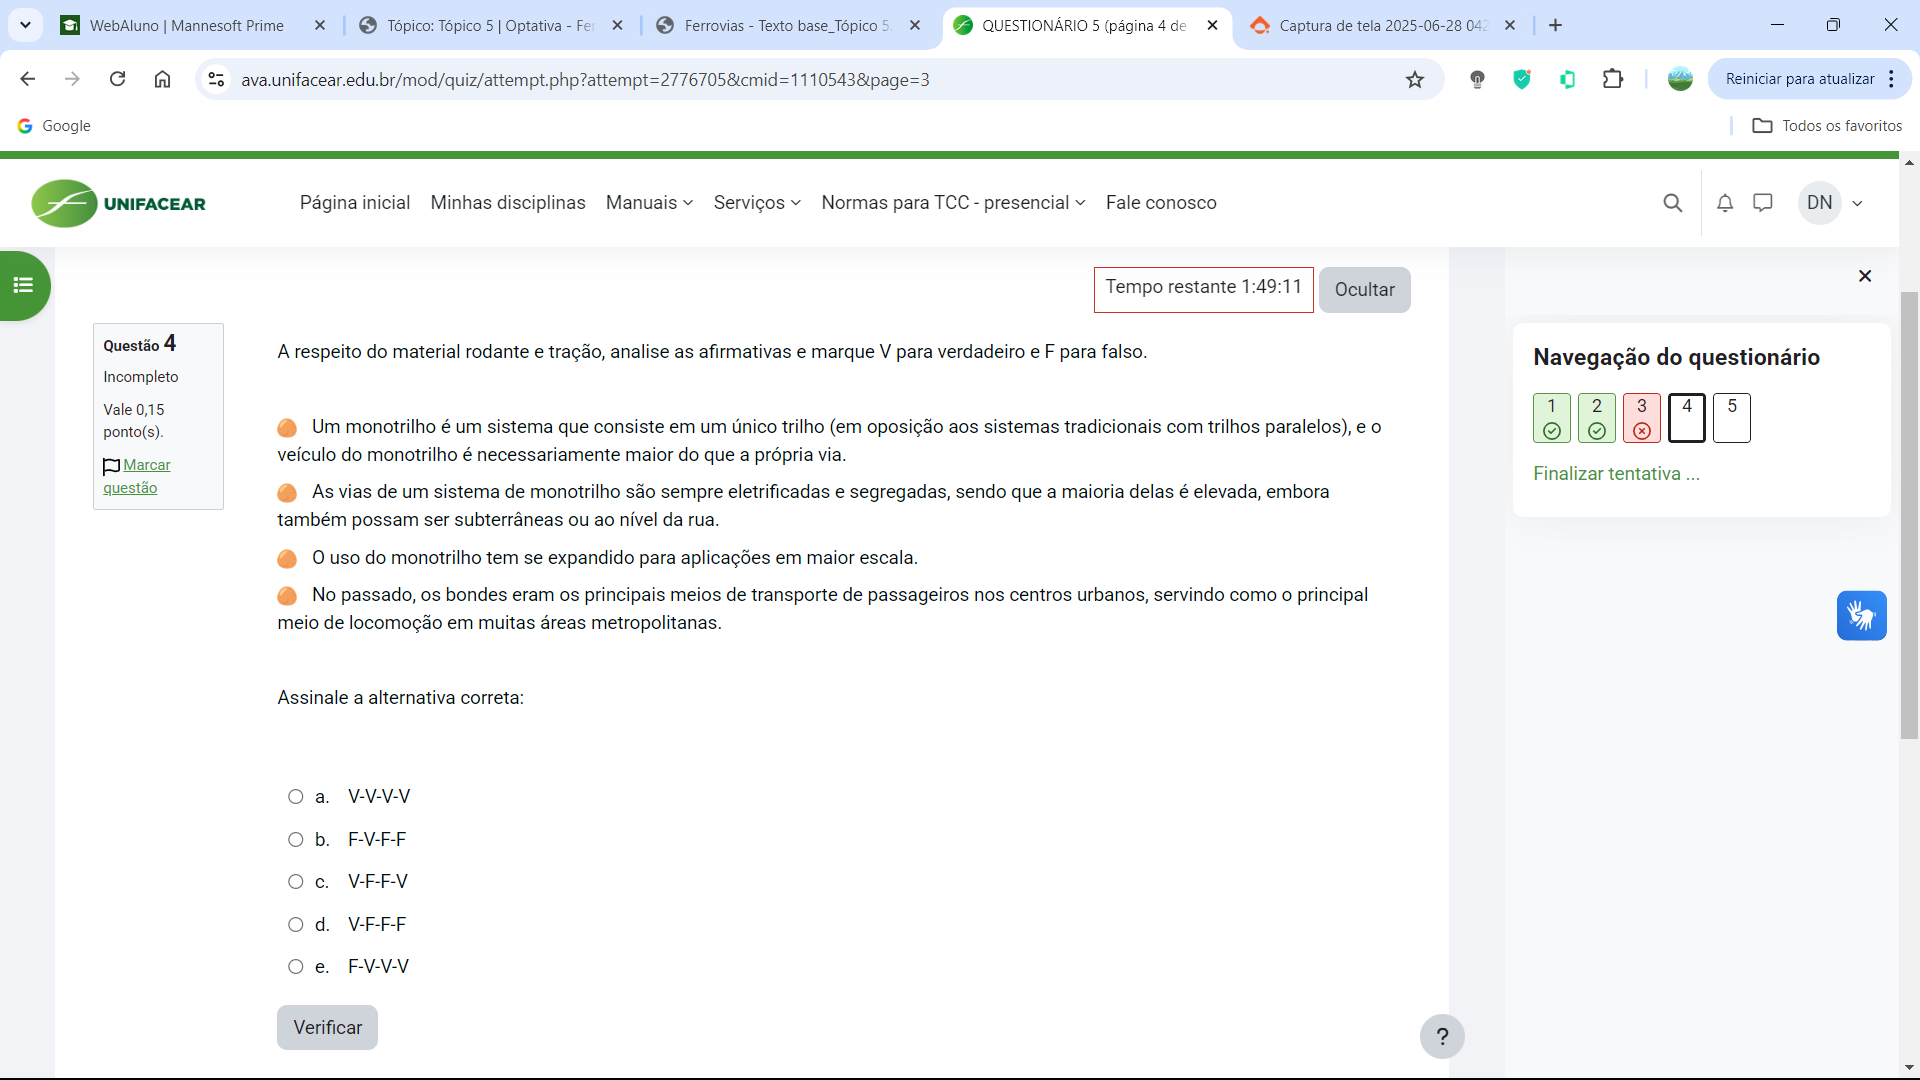Click the scrollbar down arrow
The width and height of the screenshot is (1920, 1080).
[x=1909, y=1068]
